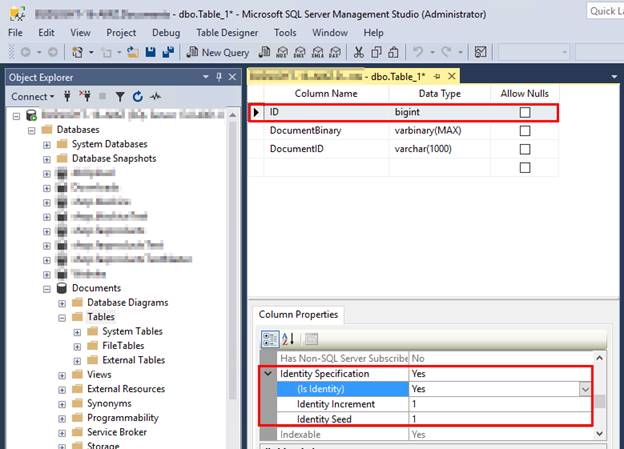Click the Column Properties scroll down arrow

click(x=599, y=434)
